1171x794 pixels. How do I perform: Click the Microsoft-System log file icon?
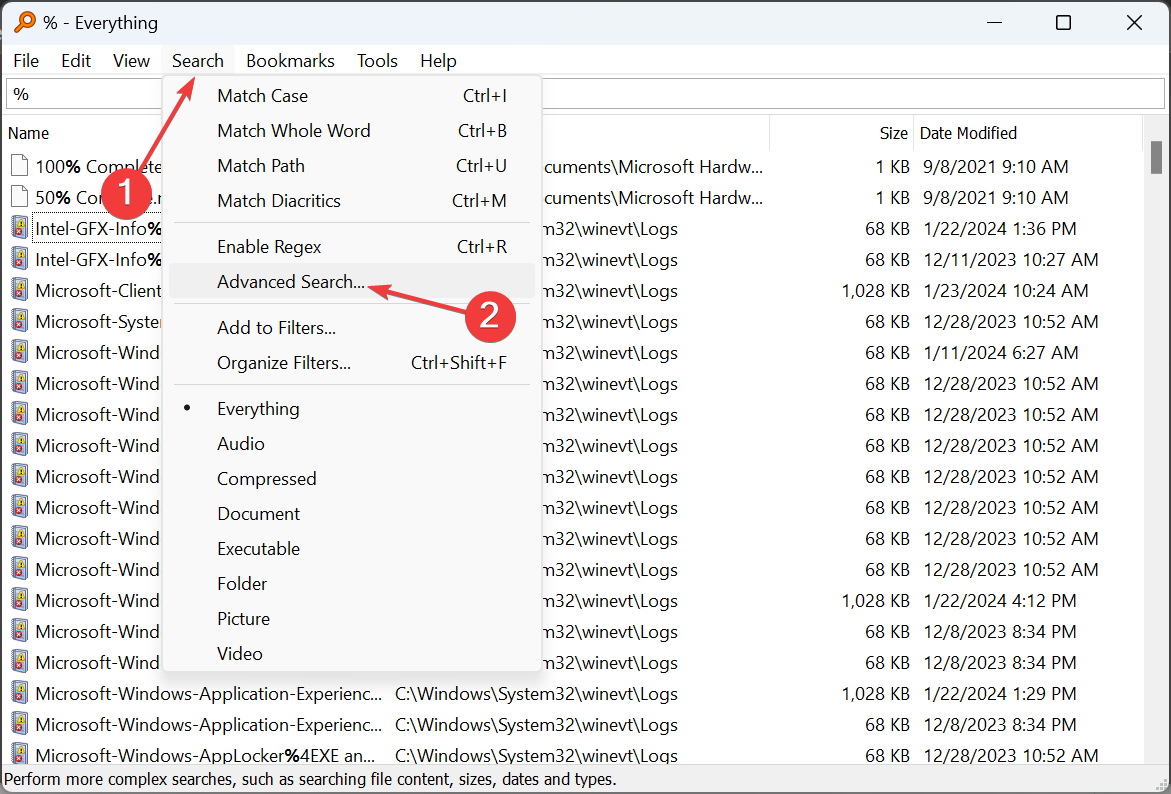point(20,322)
